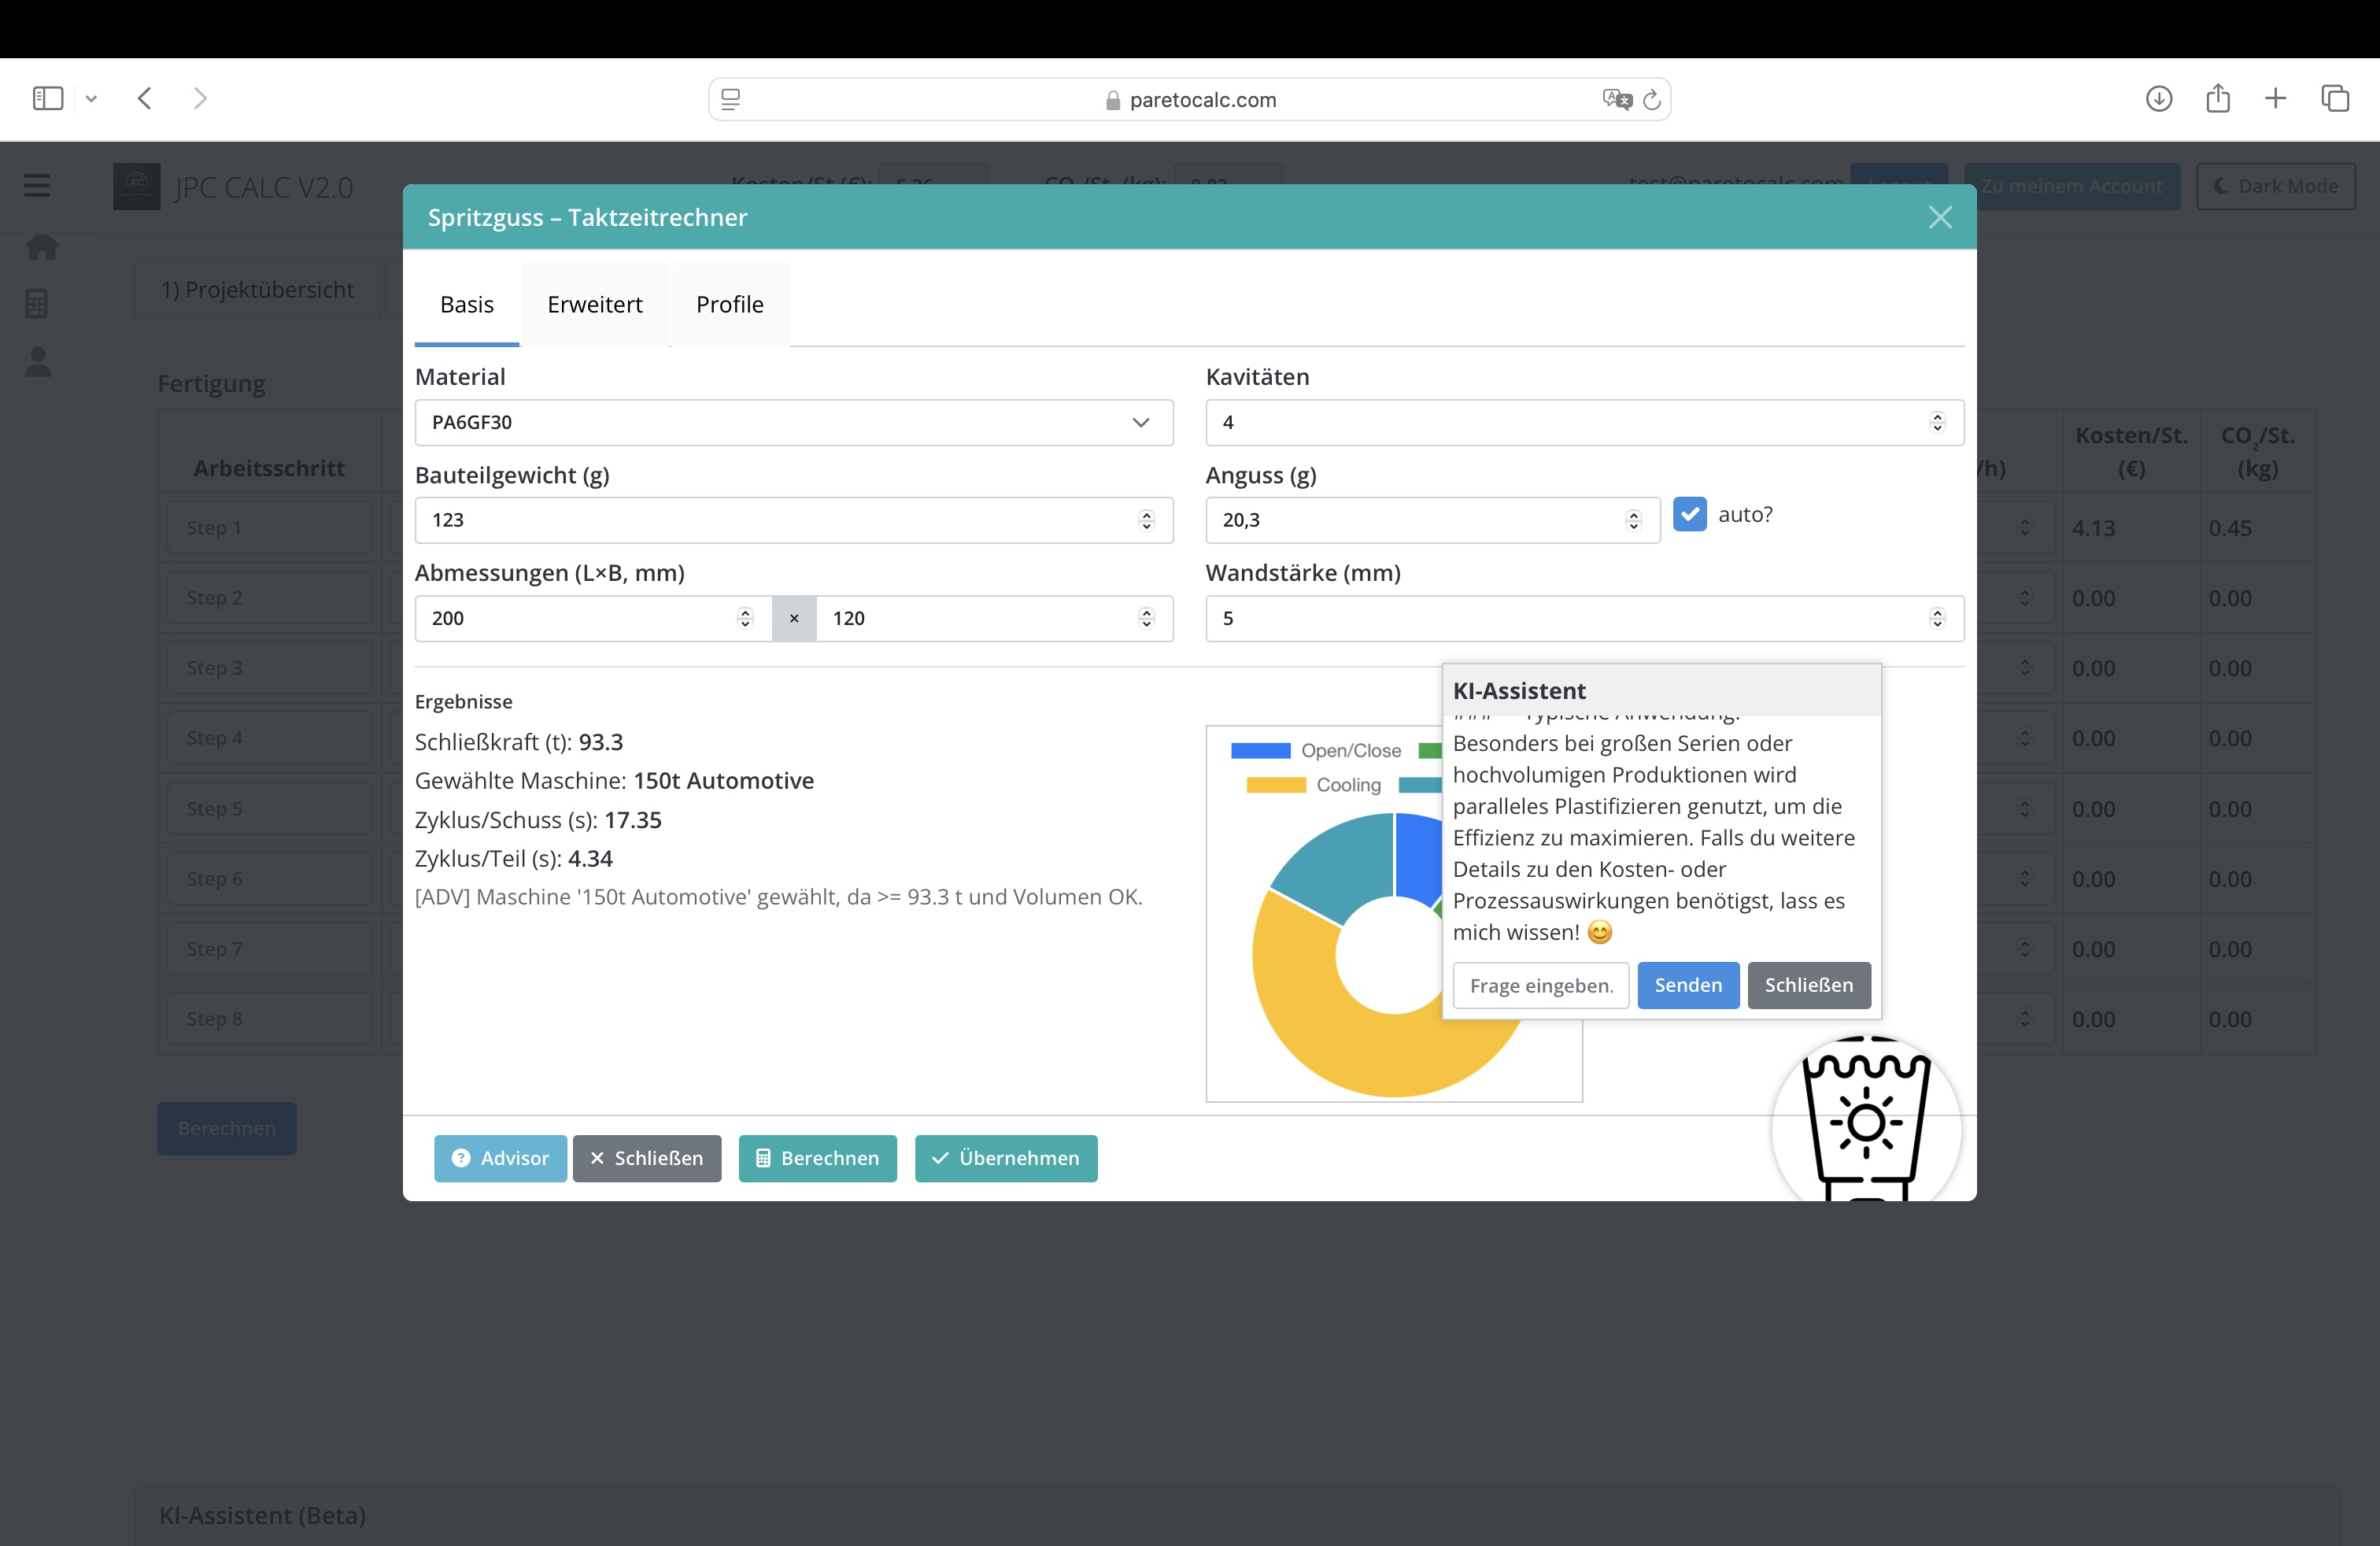This screenshot has width=2380, height=1546.
Task: Click the Frage eingeben input in KI-Assistent
Action: (x=1540, y=985)
